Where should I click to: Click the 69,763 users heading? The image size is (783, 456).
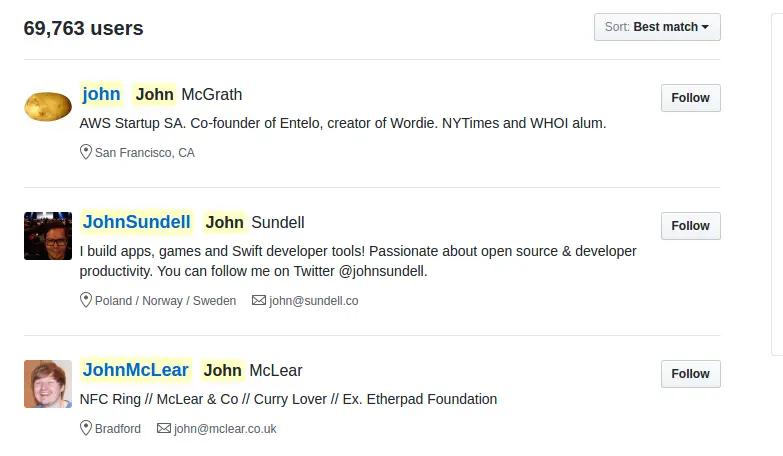tap(84, 28)
